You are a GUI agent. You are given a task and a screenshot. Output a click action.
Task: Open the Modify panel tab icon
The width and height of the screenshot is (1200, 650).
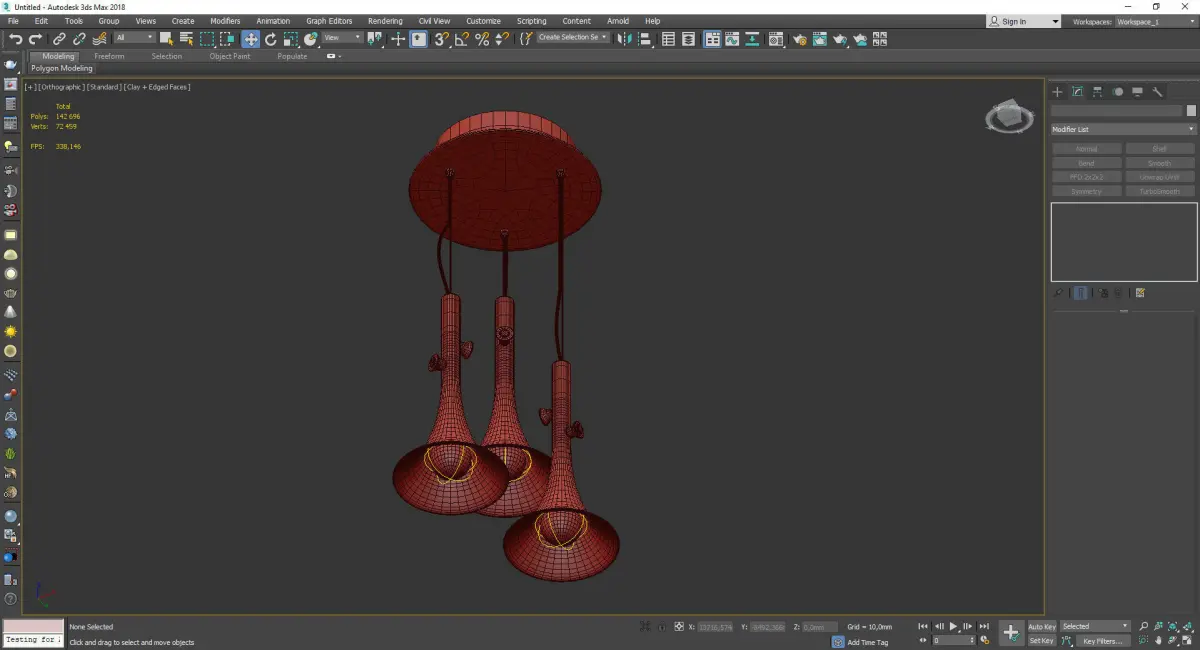pyautogui.click(x=1077, y=92)
